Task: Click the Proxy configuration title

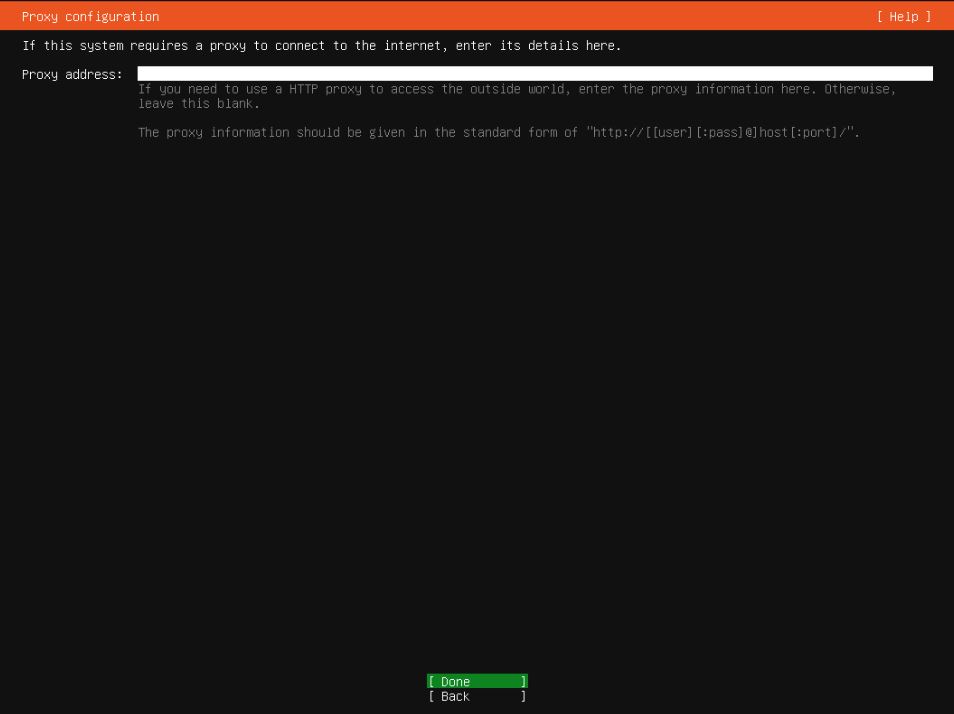Action: coord(90,16)
